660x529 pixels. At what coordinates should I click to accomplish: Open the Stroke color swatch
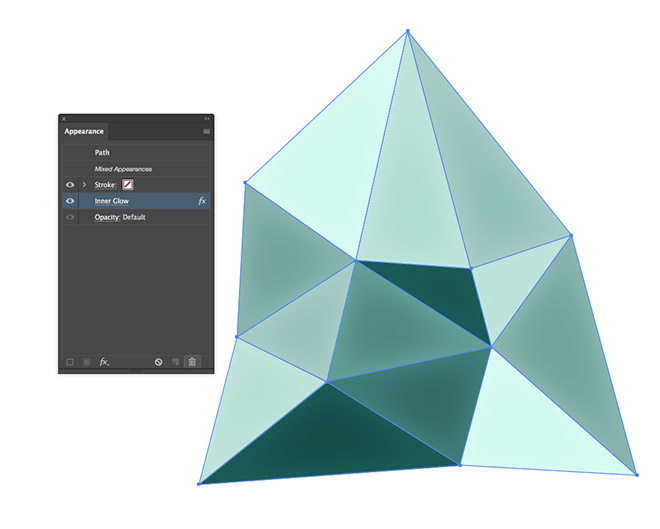(128, 185)
